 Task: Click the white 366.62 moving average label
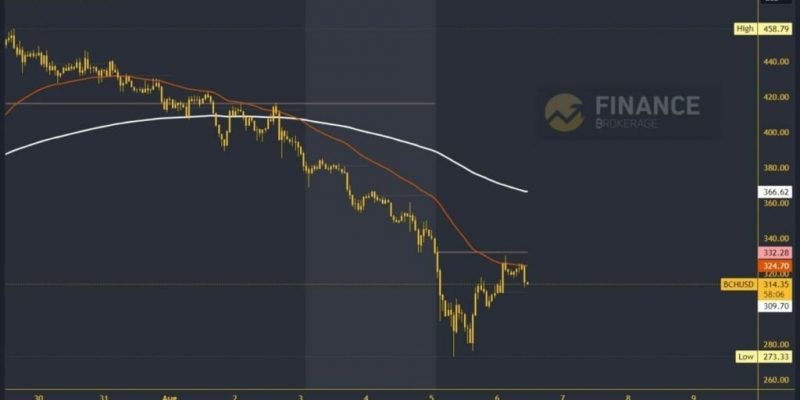coord(776,192)
